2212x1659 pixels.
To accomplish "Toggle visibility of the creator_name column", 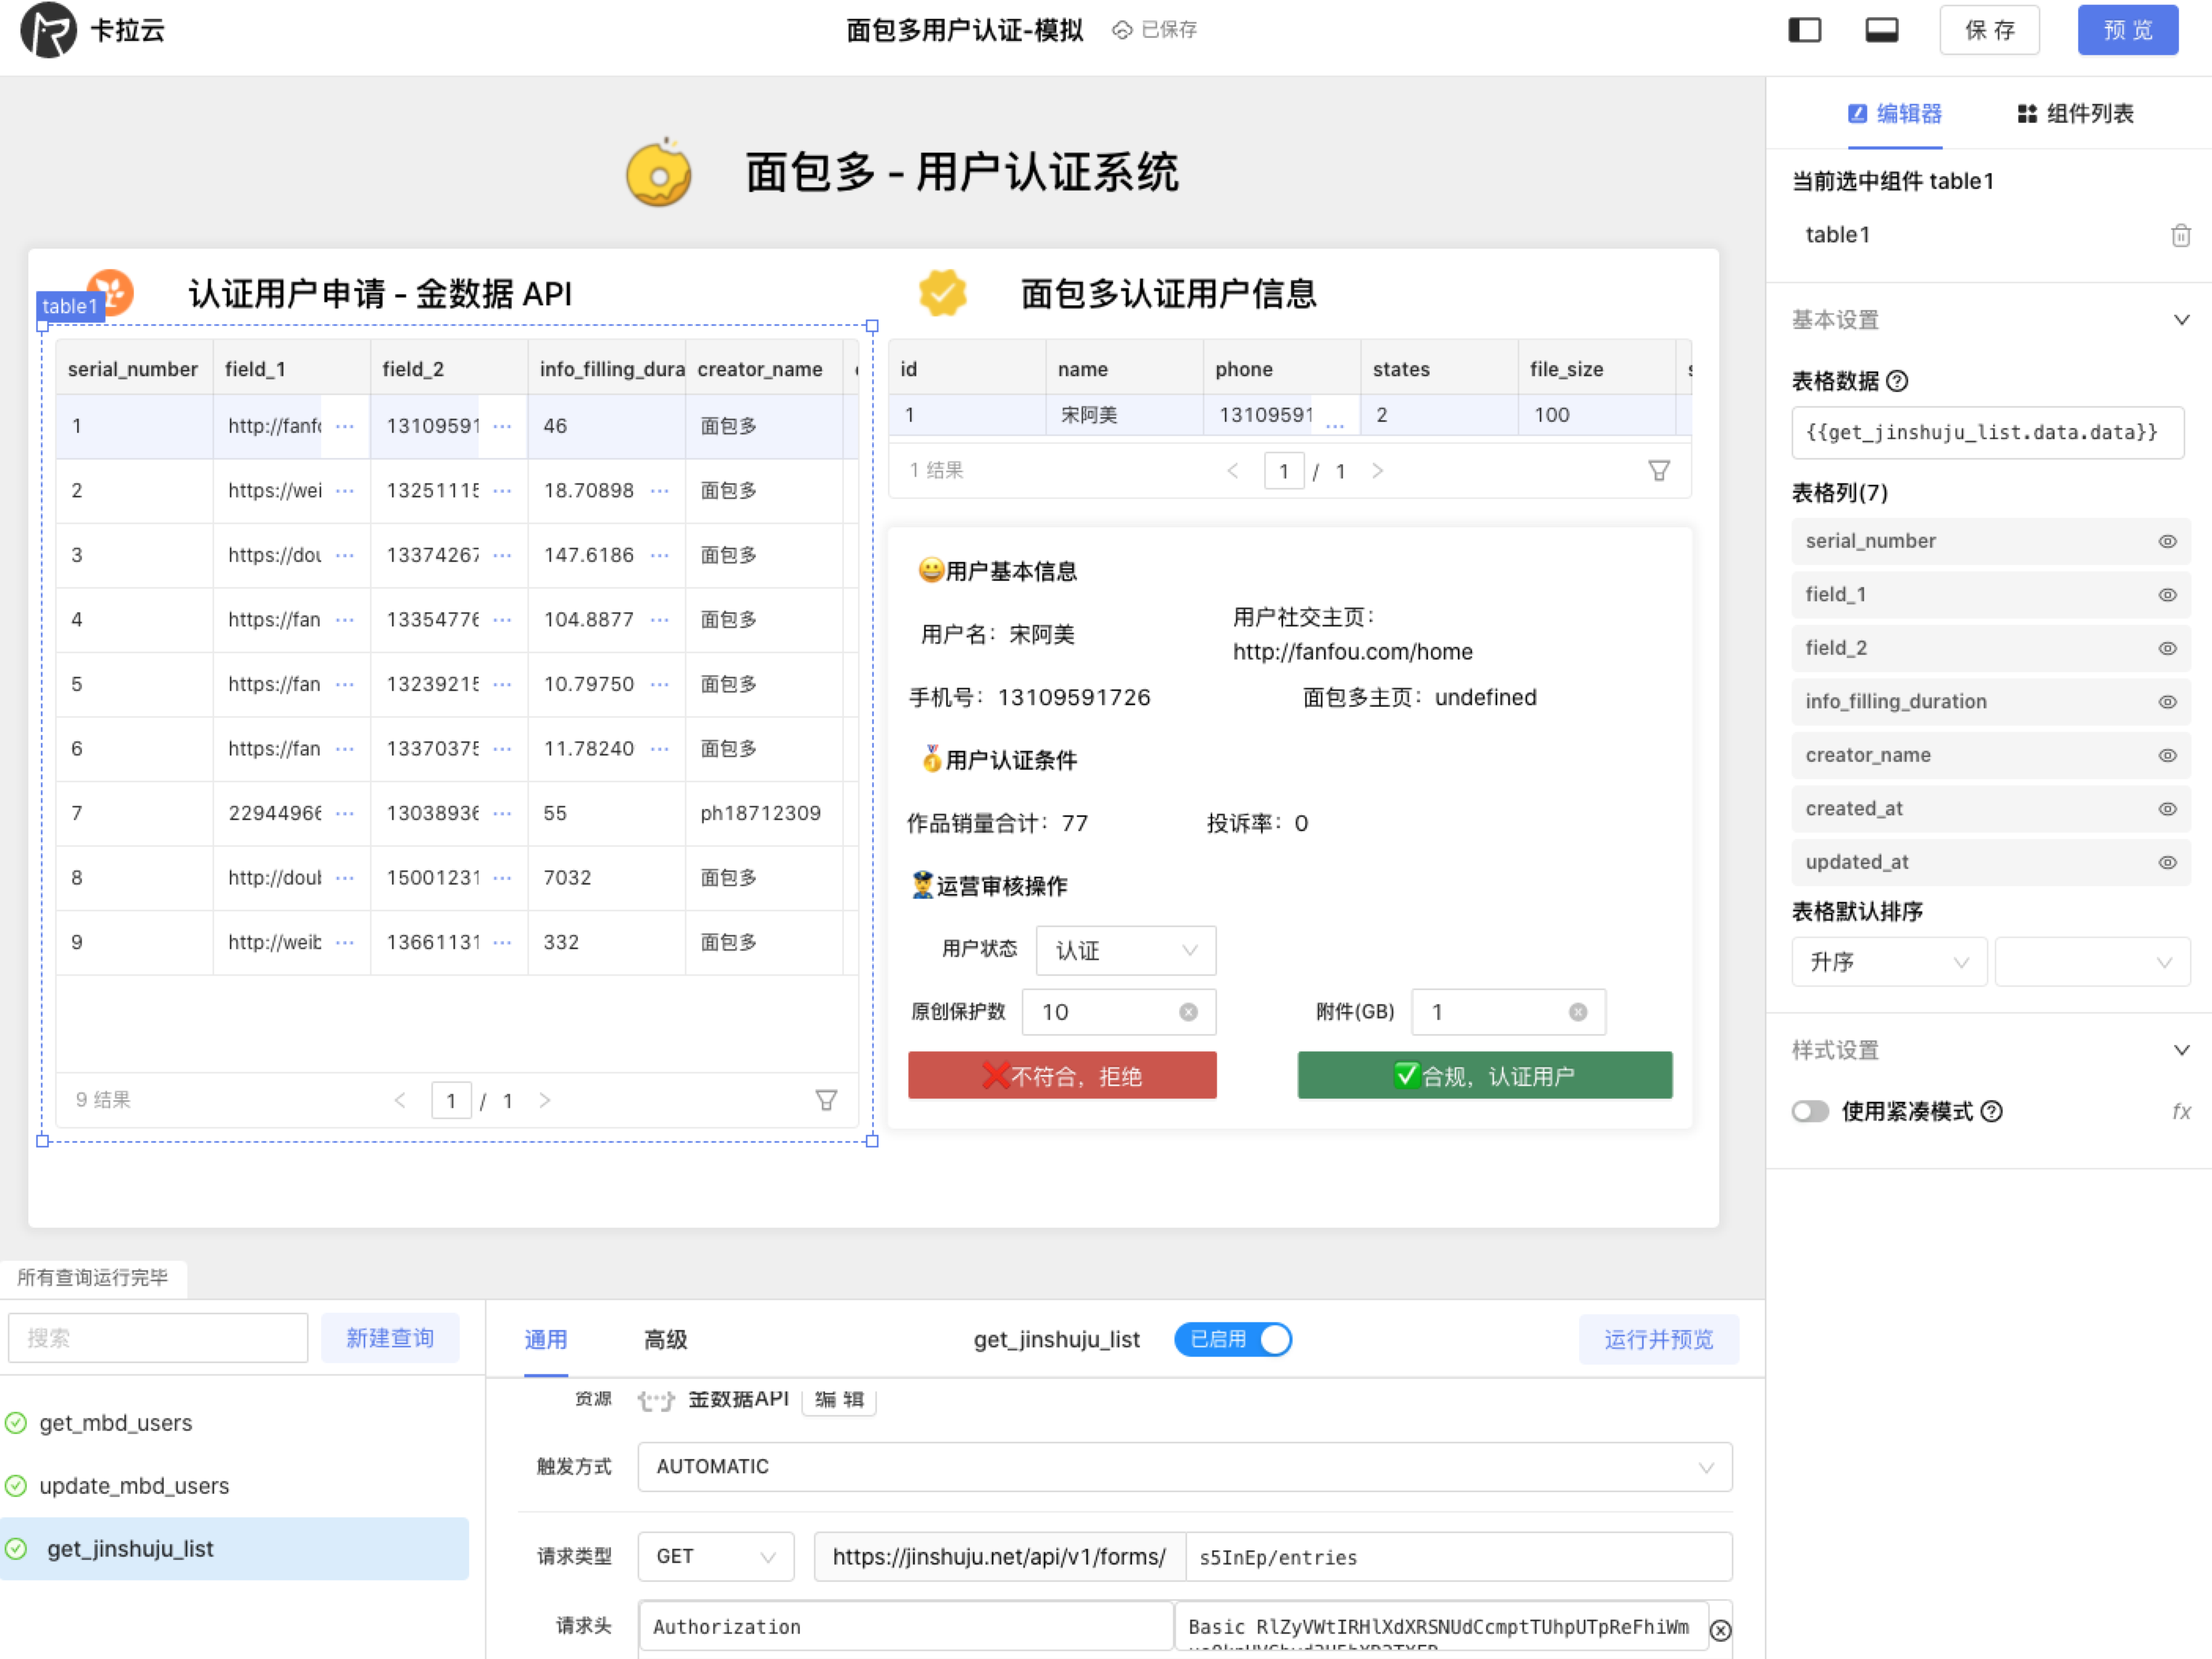I will click(2167, 755).
